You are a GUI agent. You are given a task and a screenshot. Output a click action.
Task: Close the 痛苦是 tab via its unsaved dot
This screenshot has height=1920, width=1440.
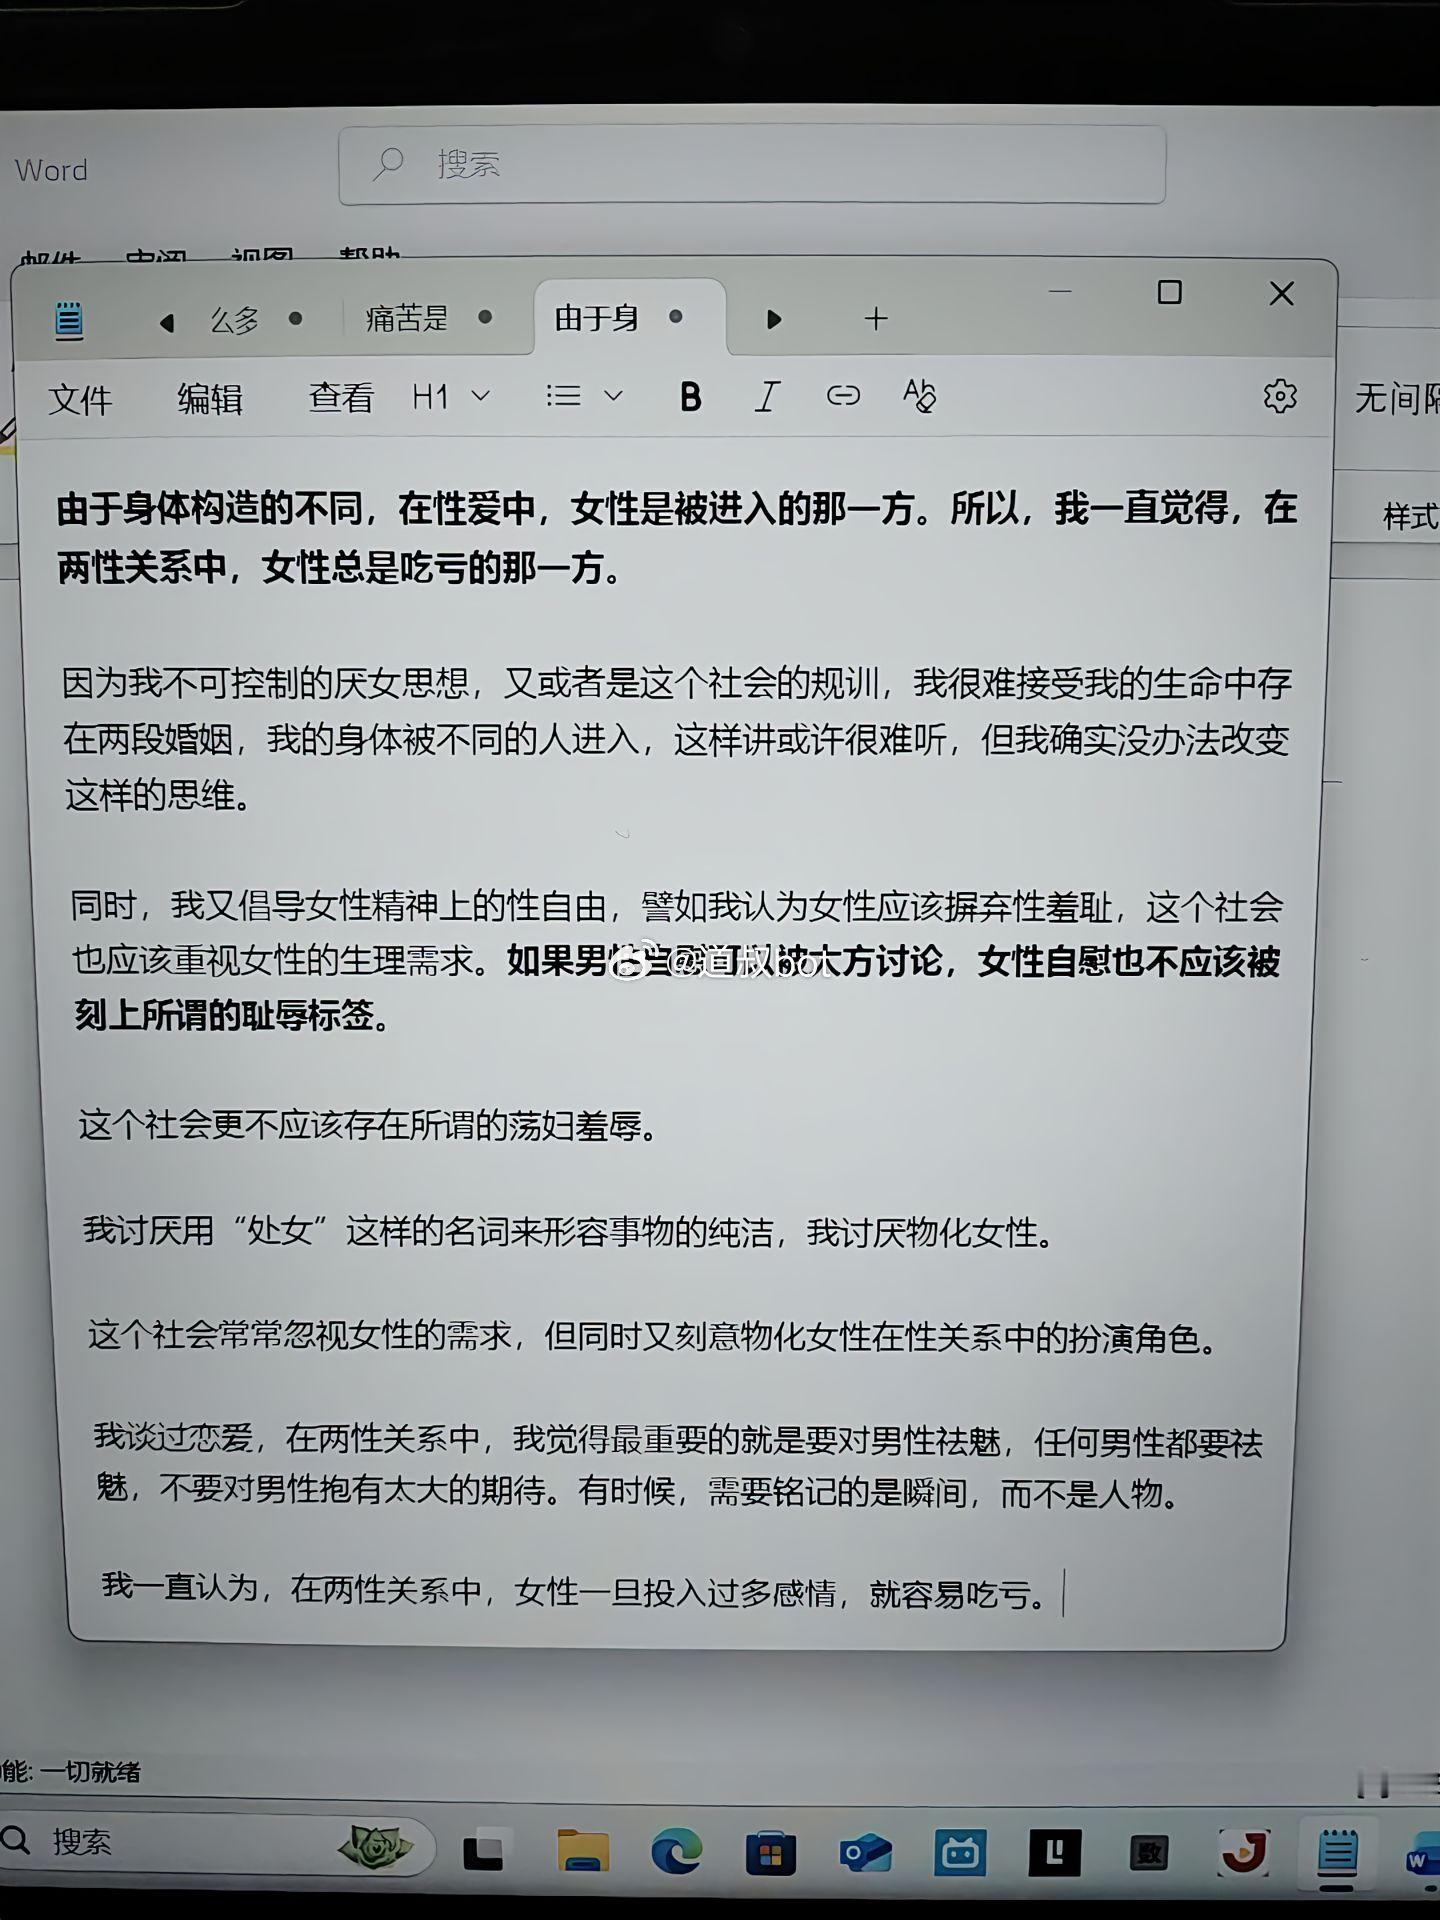point(485,317)
